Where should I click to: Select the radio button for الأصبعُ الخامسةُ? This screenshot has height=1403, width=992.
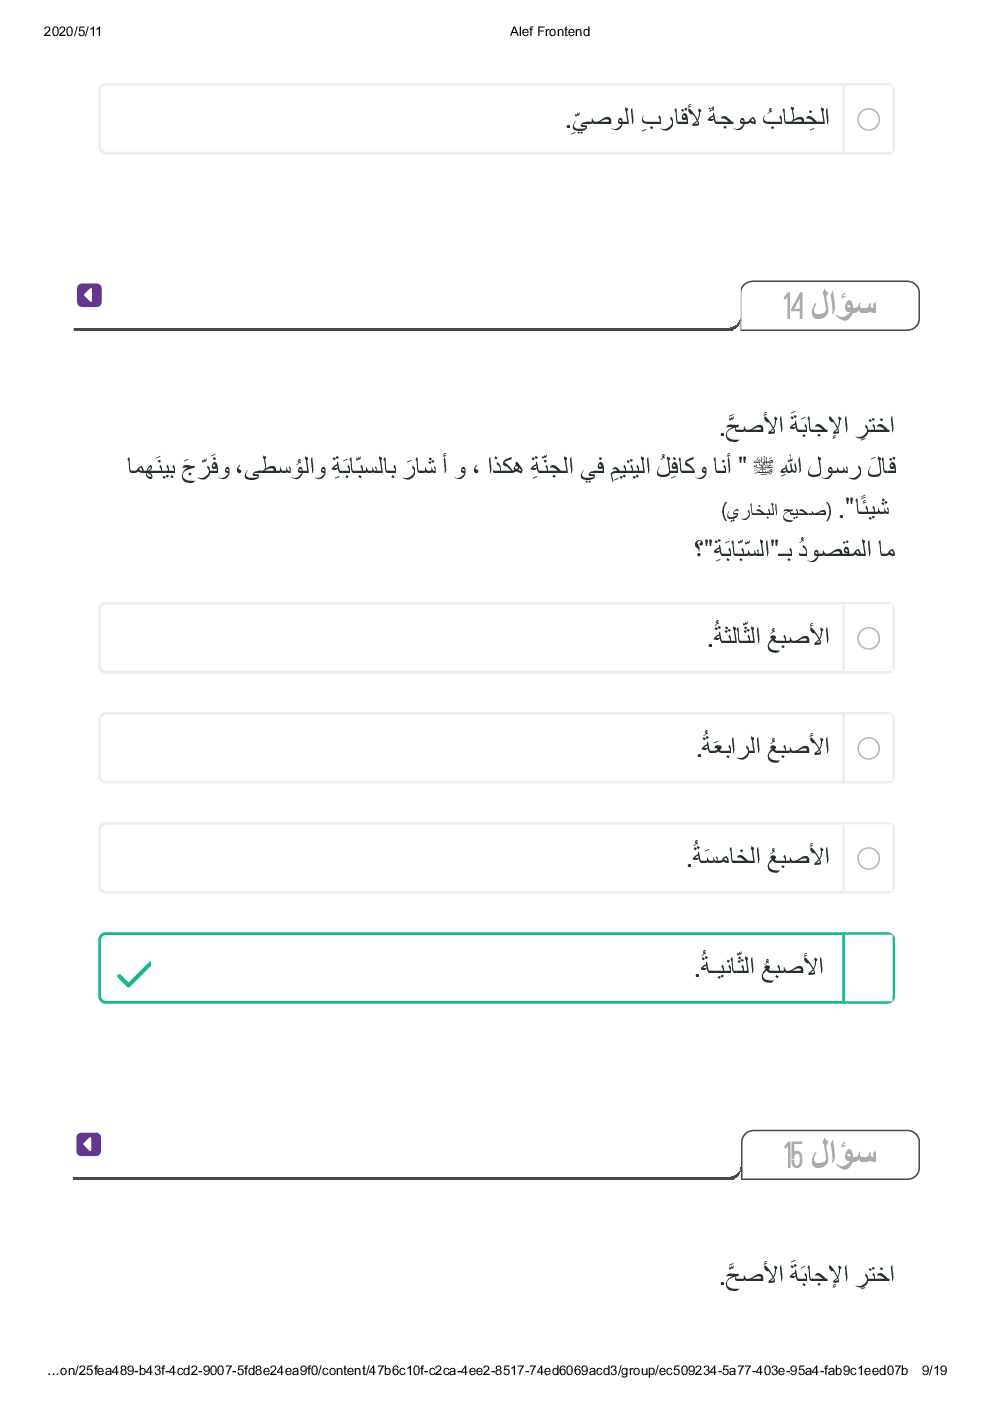[869, 858]
